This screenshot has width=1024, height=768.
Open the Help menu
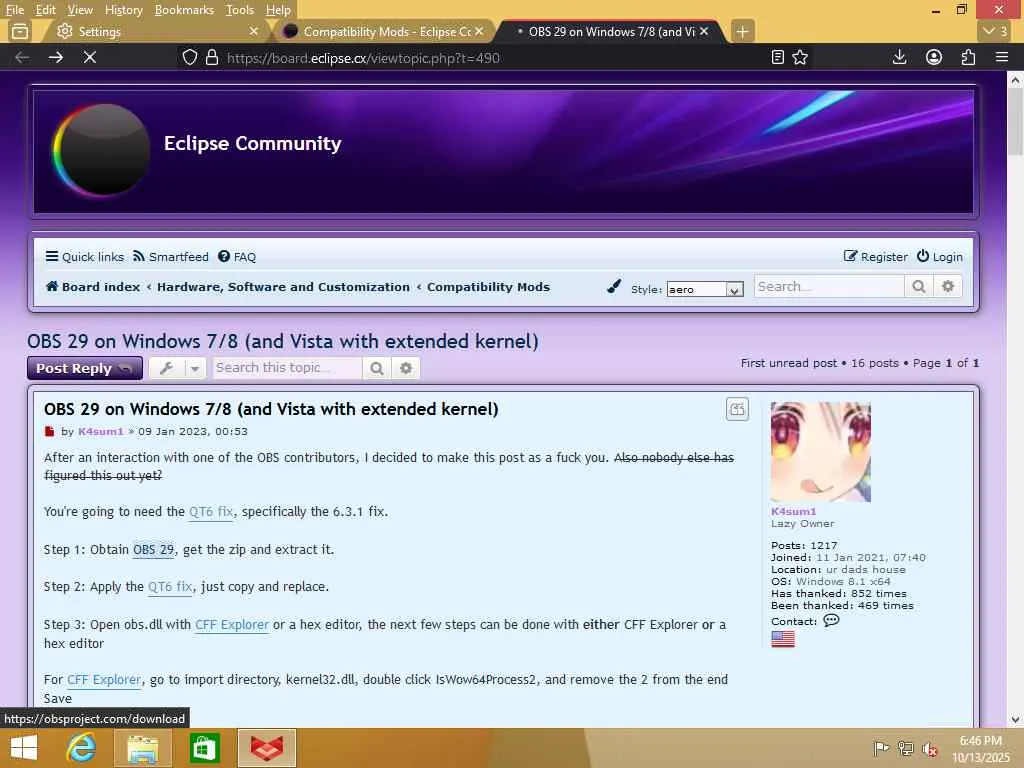(278, 10)
